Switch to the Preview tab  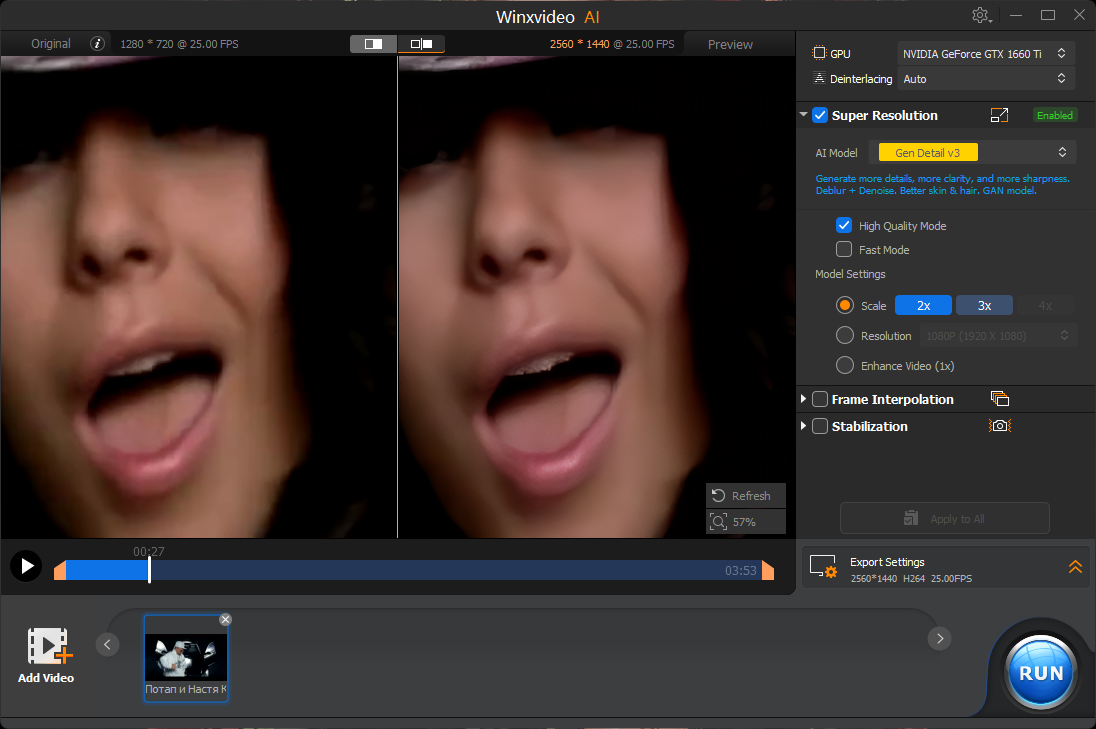tap(730, 44)
